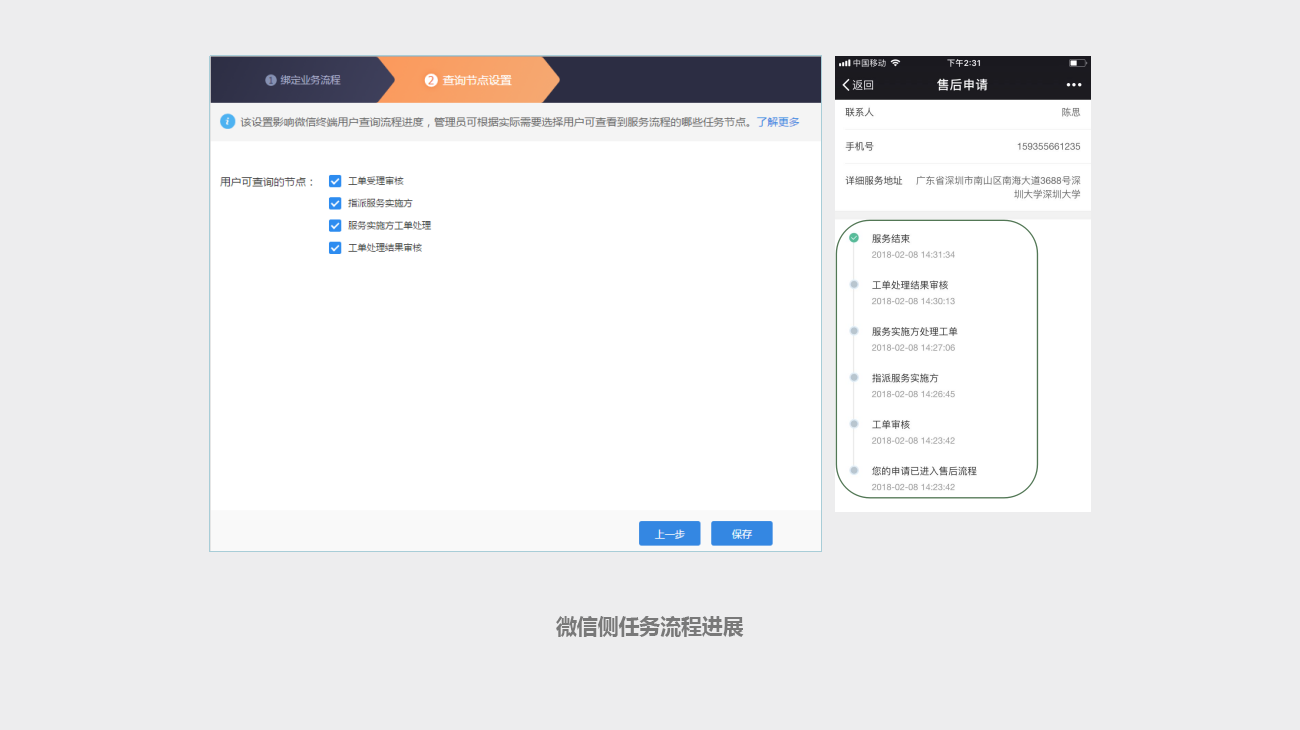Click timeline dot beside 工单审核
Viewport: 1300px width, 730px height.
[x=854, y=423]
